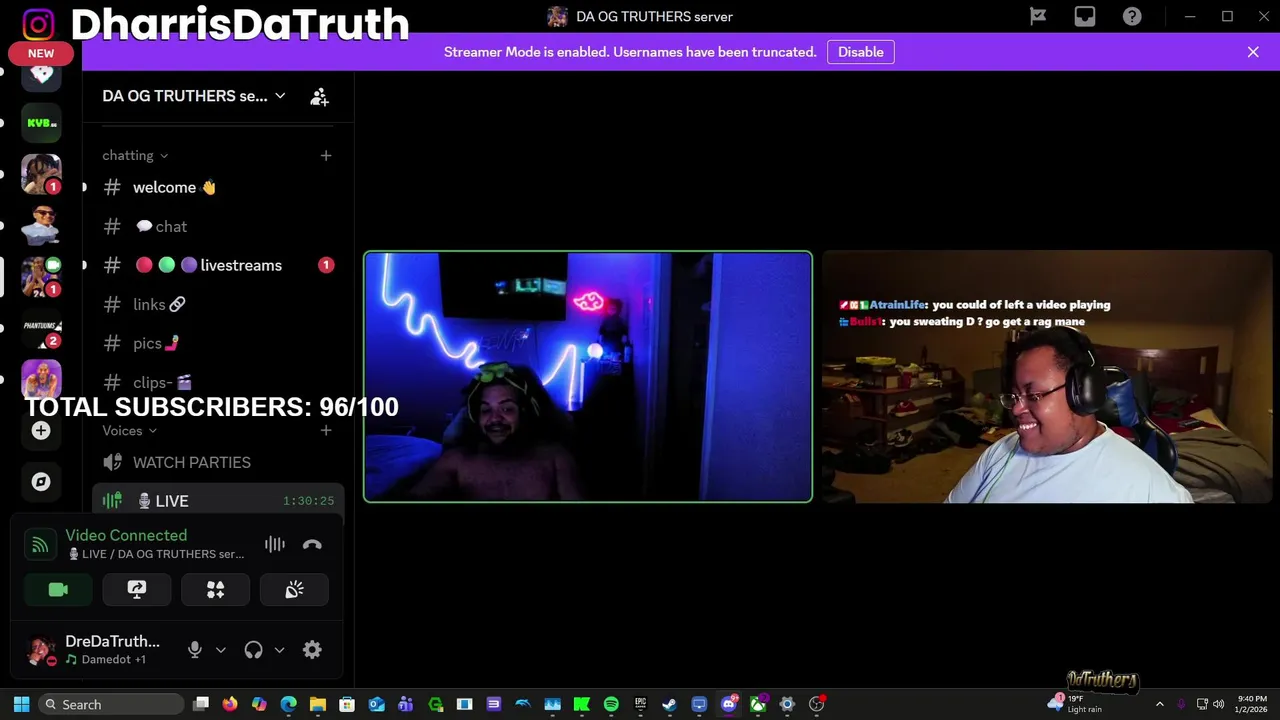Open Task View from the taskbar
Screen dimensions: 1280x720
pyautogui.click(x=201, y=704)
